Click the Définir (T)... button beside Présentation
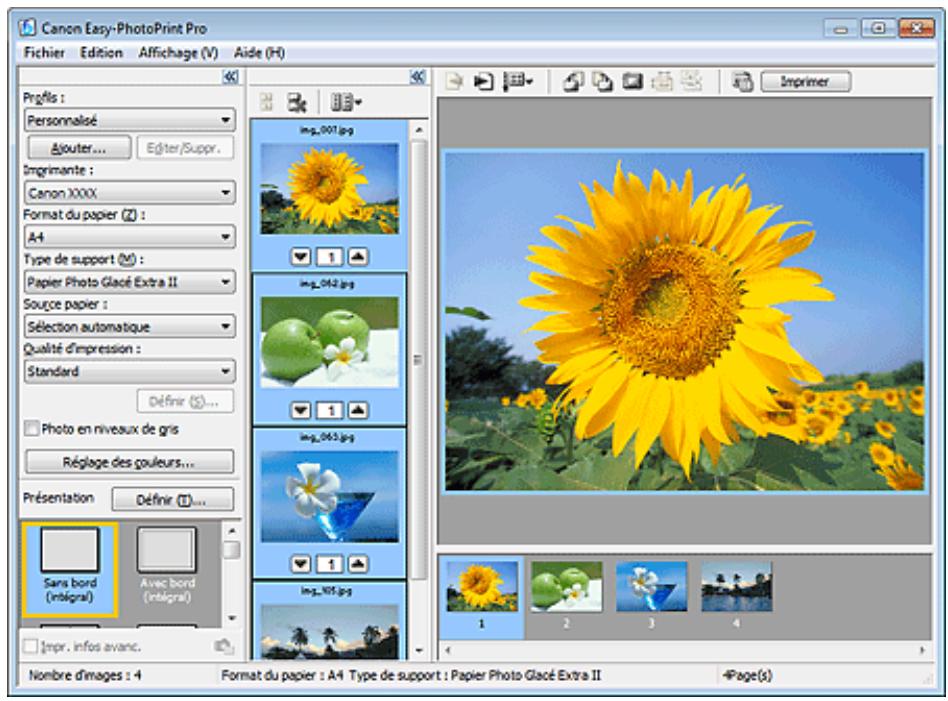The height and width of the screenshot is (701, 948). (x=172, y=500)
